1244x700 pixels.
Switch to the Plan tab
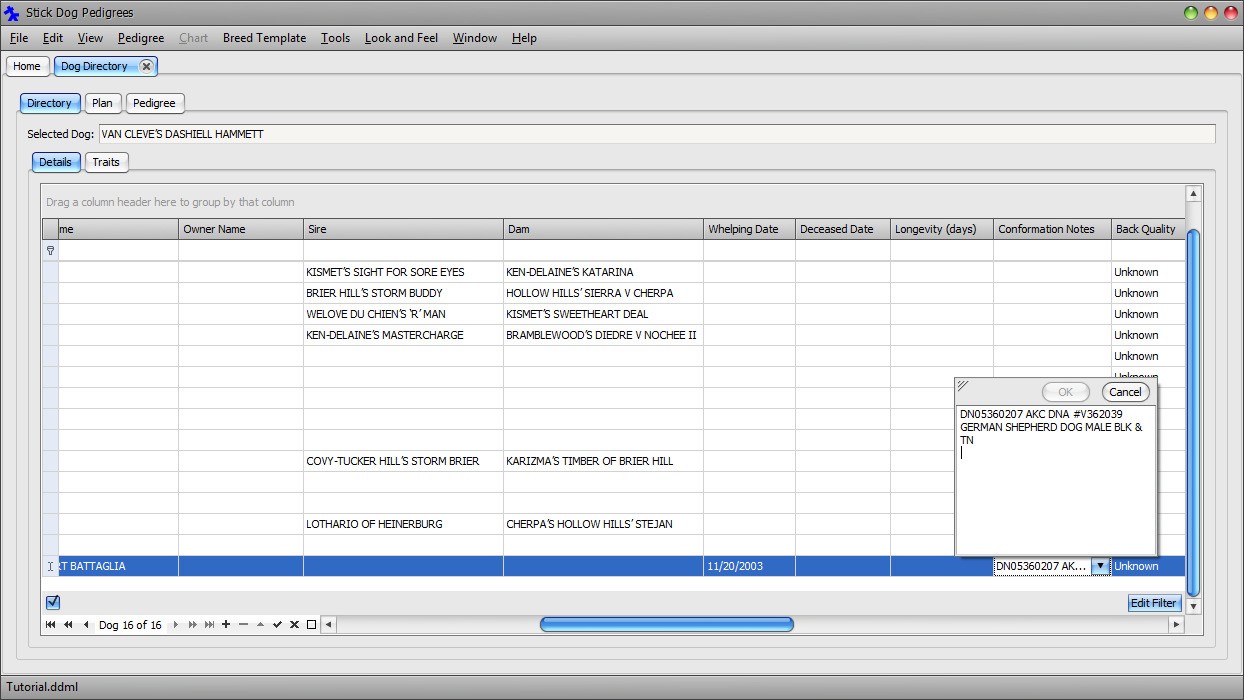click(102, 103)
